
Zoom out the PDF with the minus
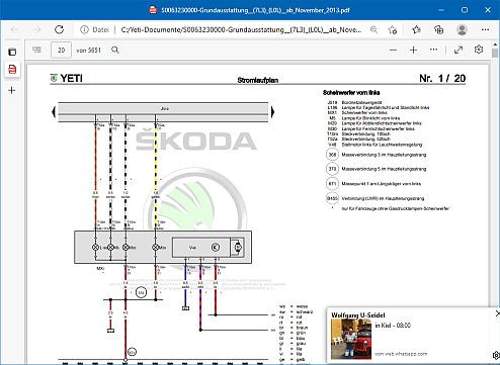coord(393,50)
